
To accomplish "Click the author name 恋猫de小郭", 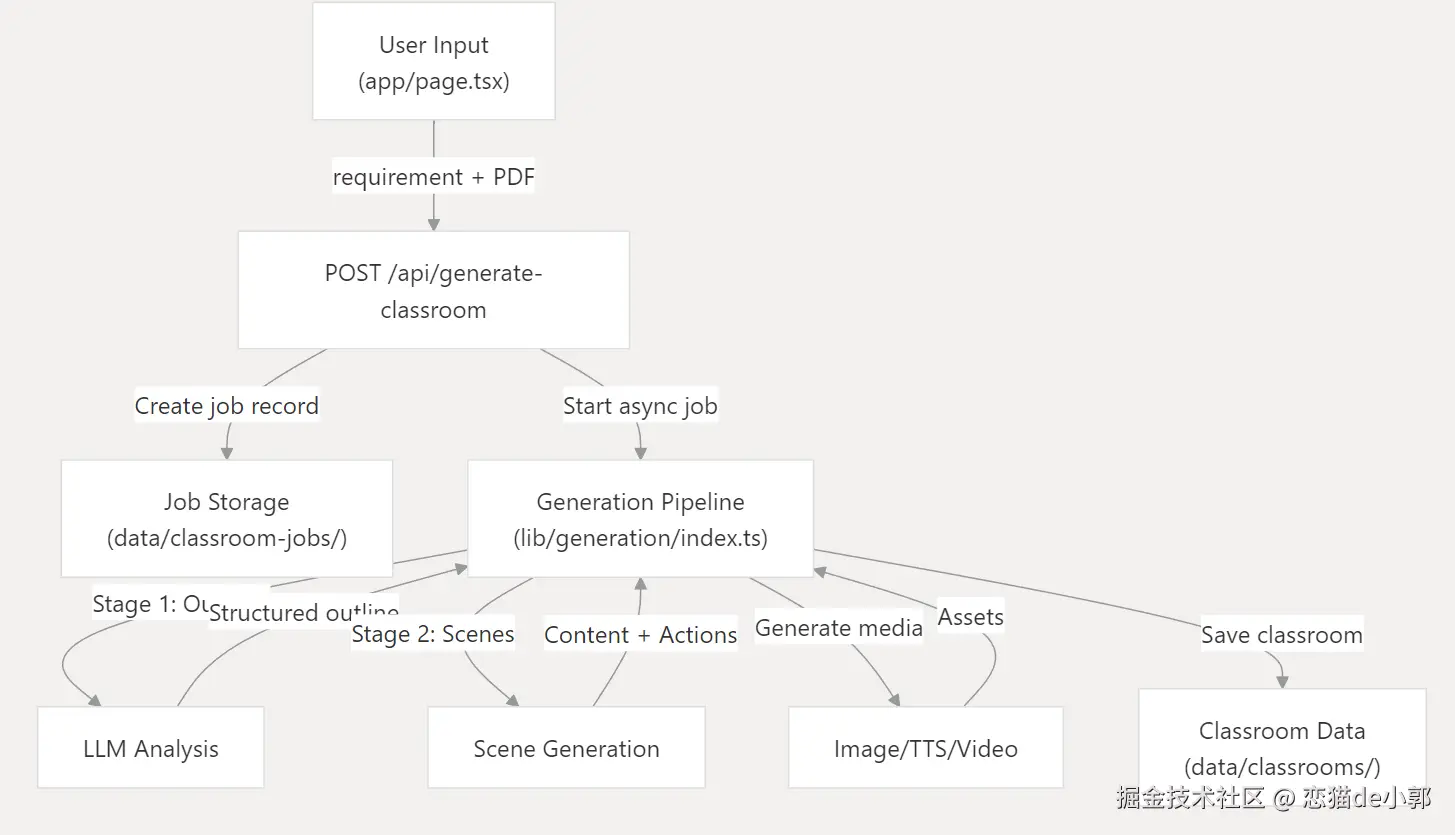I will 1366,798.
